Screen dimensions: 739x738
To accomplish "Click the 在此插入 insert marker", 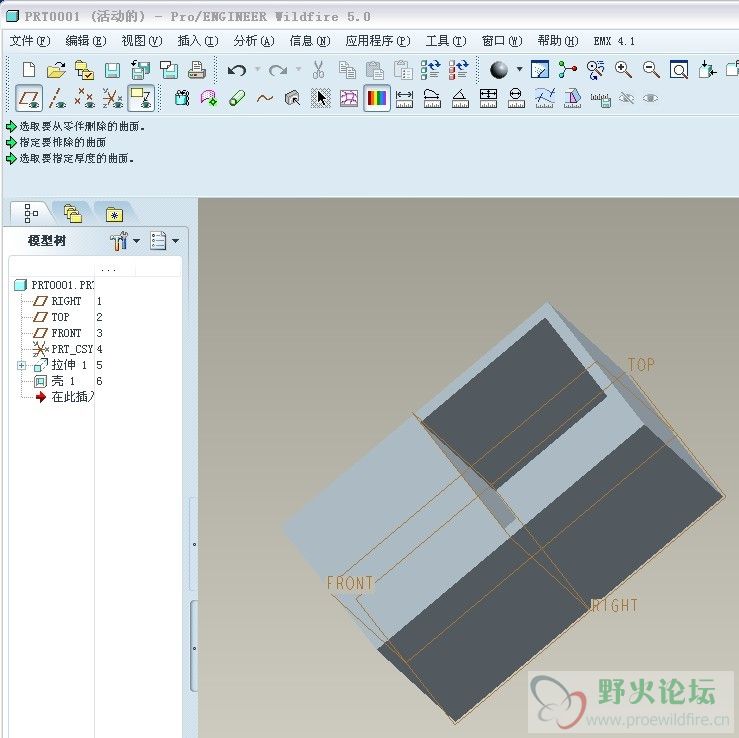I will (x=65, y=397).
